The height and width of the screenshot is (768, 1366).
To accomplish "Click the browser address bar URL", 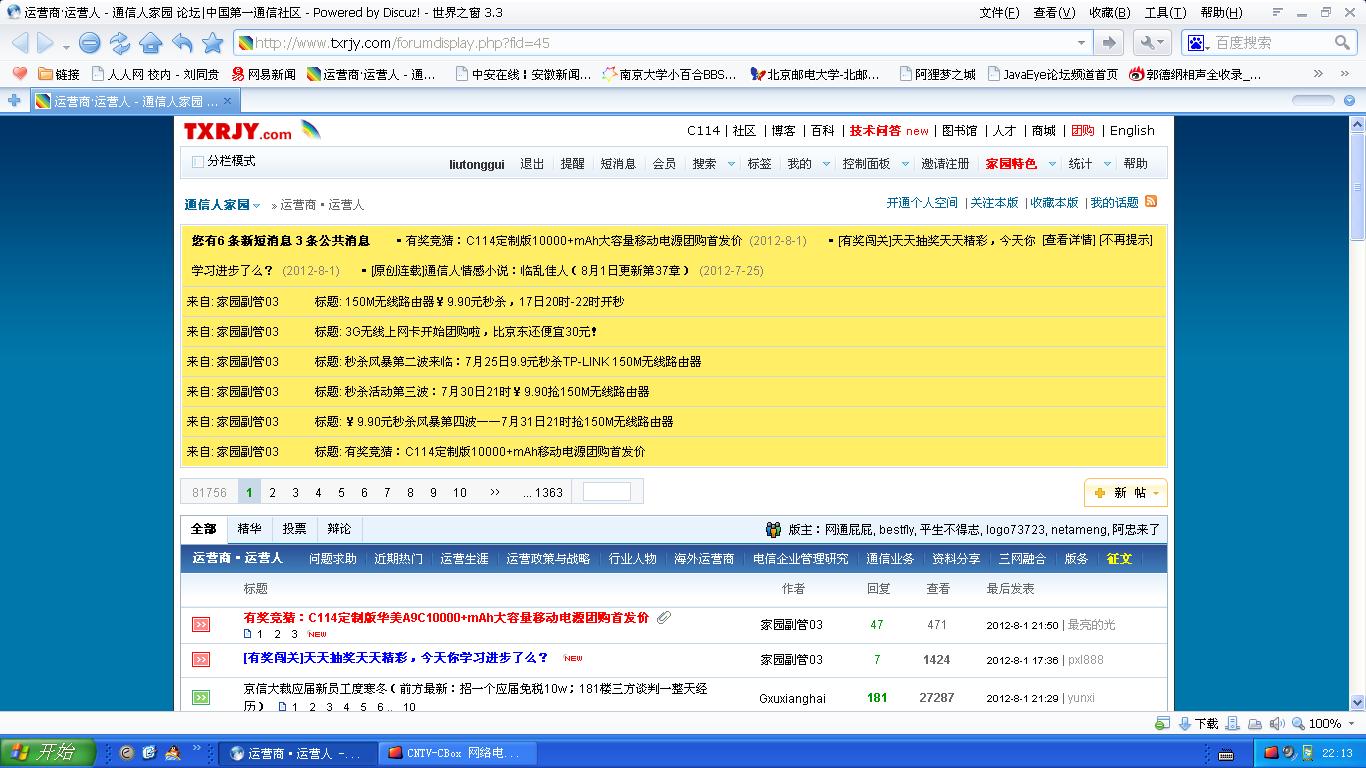I will (x=402, y=43).
